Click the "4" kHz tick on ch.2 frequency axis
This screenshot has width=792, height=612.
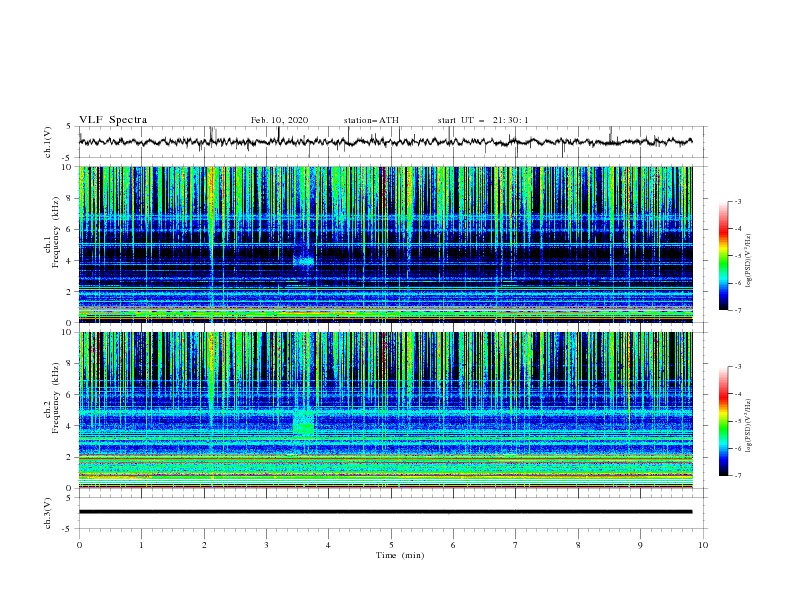[x=71, y=426]
